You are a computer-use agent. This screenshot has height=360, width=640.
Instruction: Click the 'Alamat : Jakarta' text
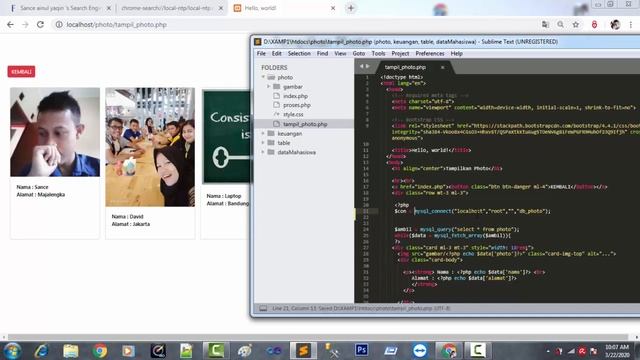pos(131,224)
